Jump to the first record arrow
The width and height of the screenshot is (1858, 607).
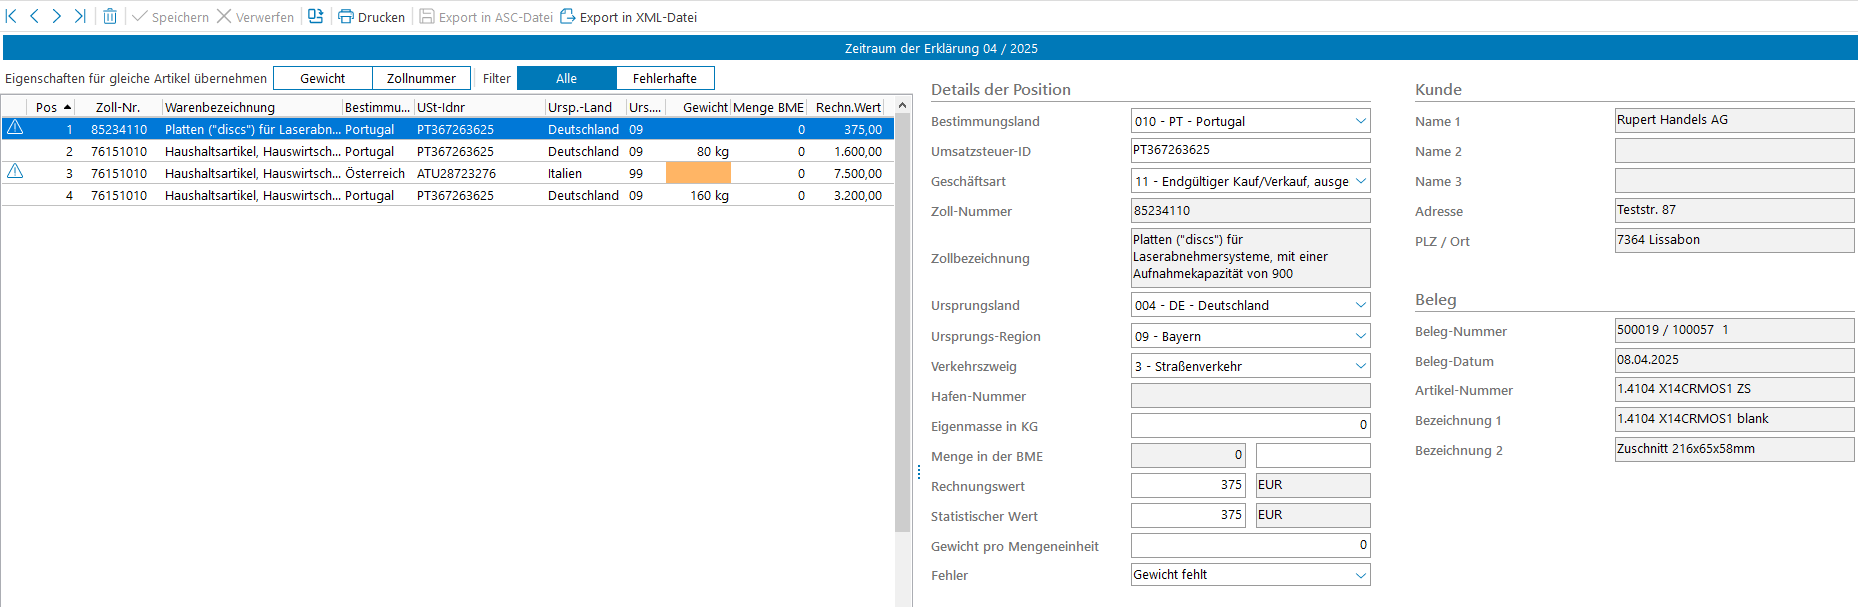point(12,16)
